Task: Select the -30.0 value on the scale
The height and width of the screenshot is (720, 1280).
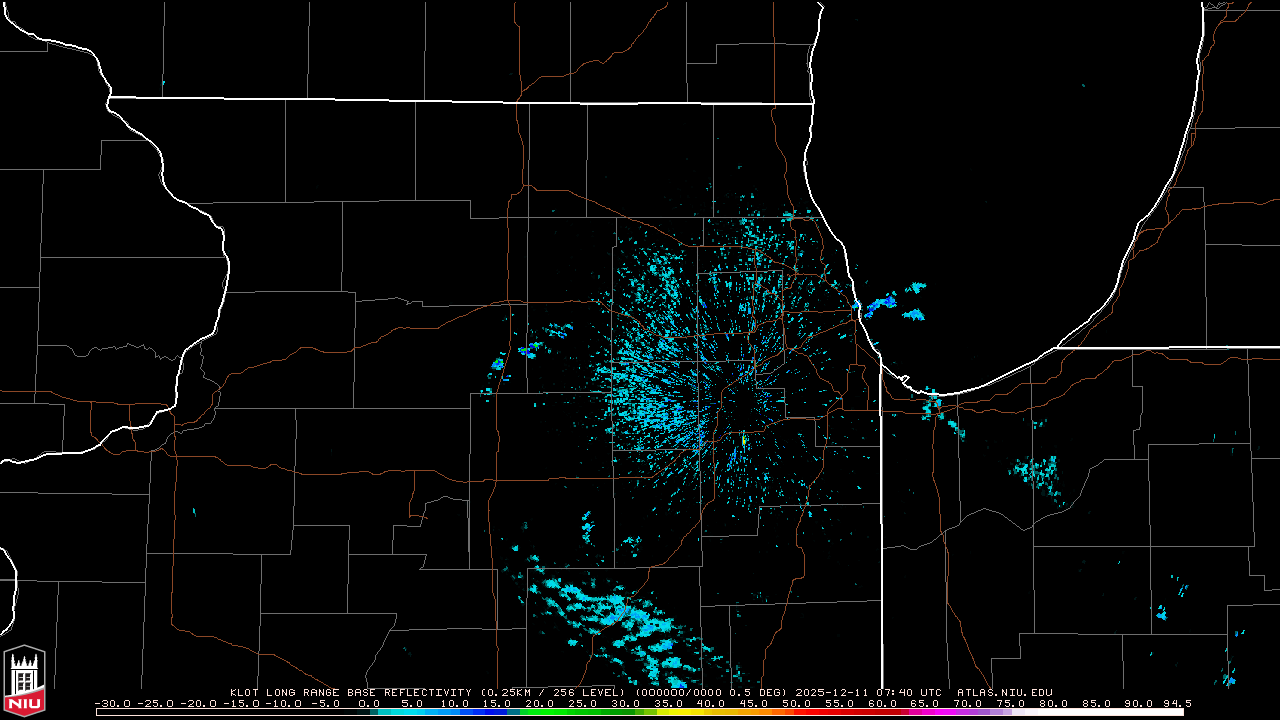Action: click(x=112, y=703)
